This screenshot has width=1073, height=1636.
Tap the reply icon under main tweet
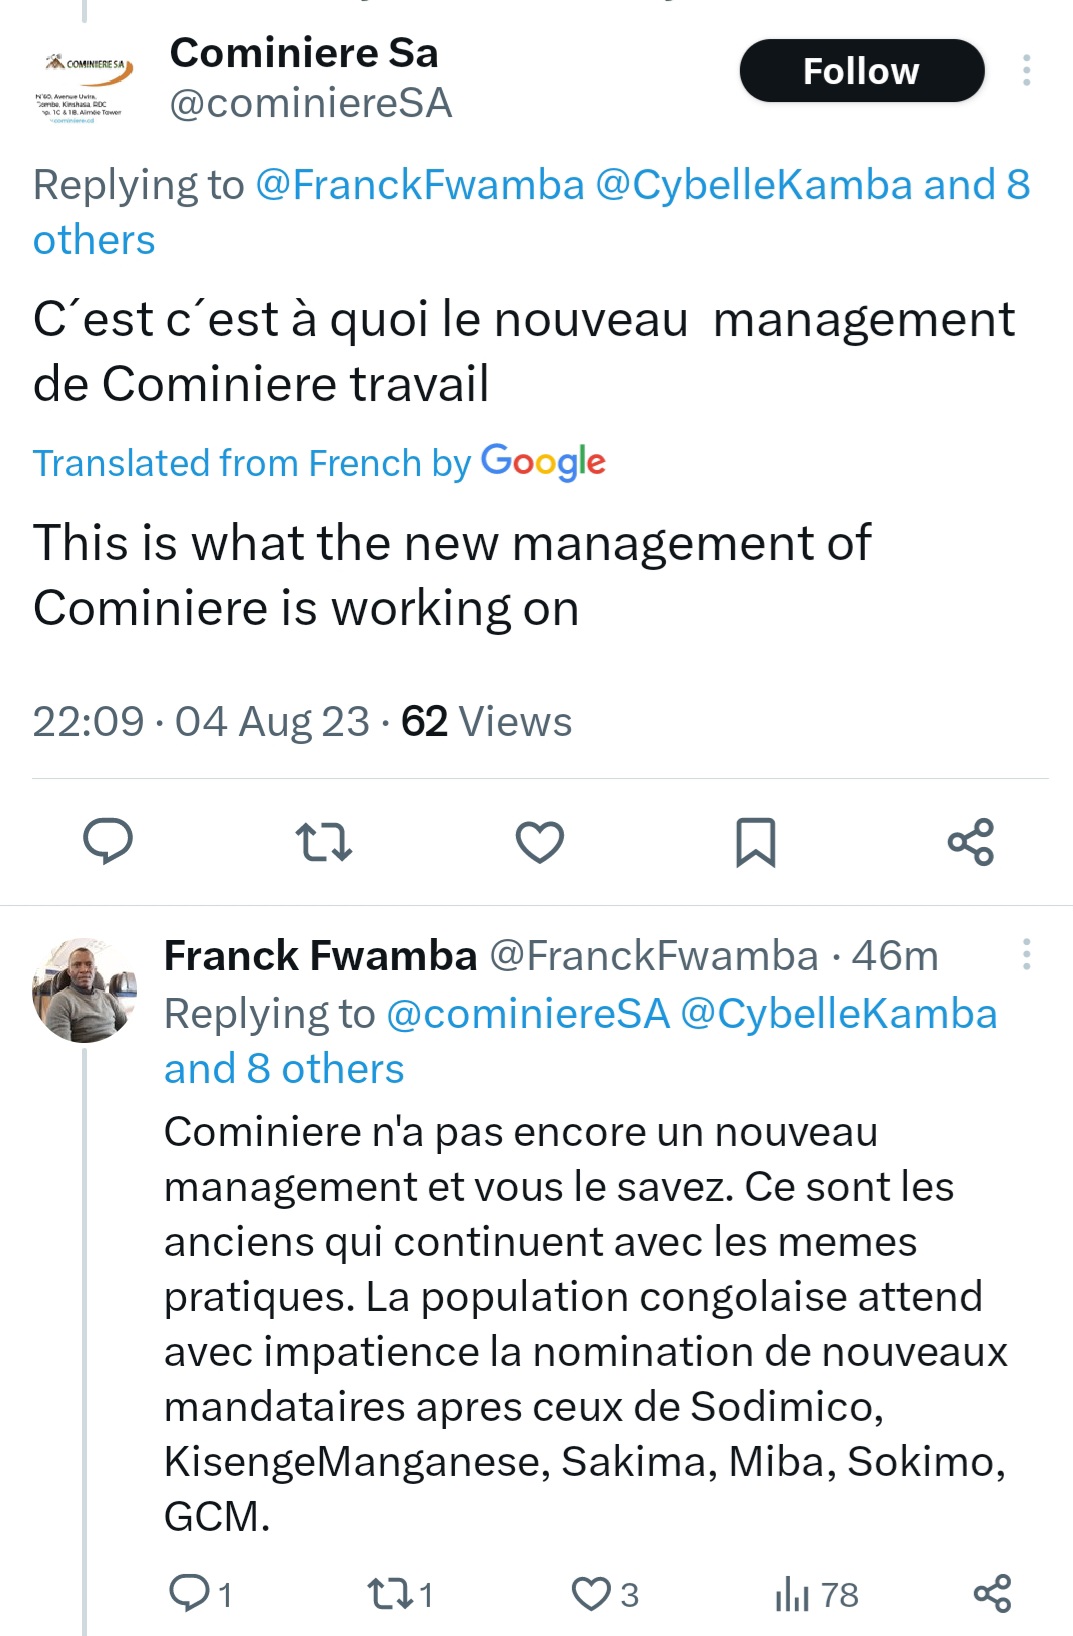[108, 841]
